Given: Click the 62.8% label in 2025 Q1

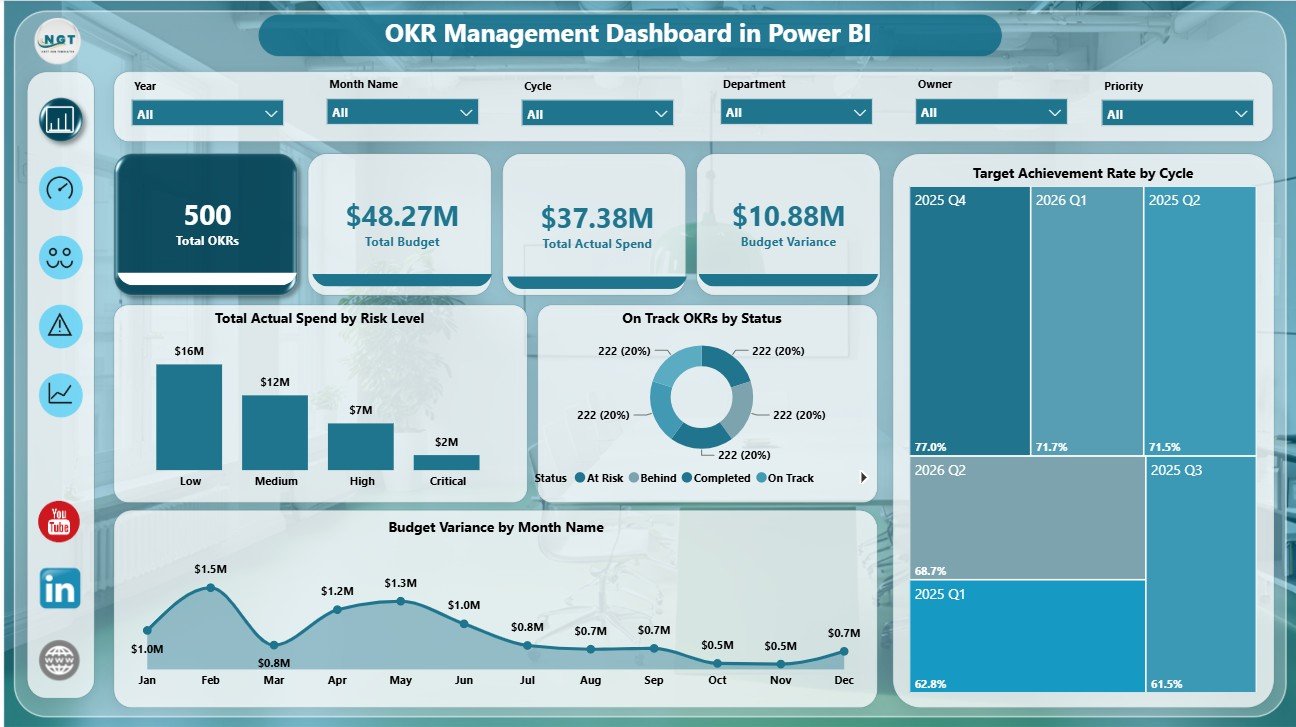Looking at the screenshot, I should tap(929, 683).
